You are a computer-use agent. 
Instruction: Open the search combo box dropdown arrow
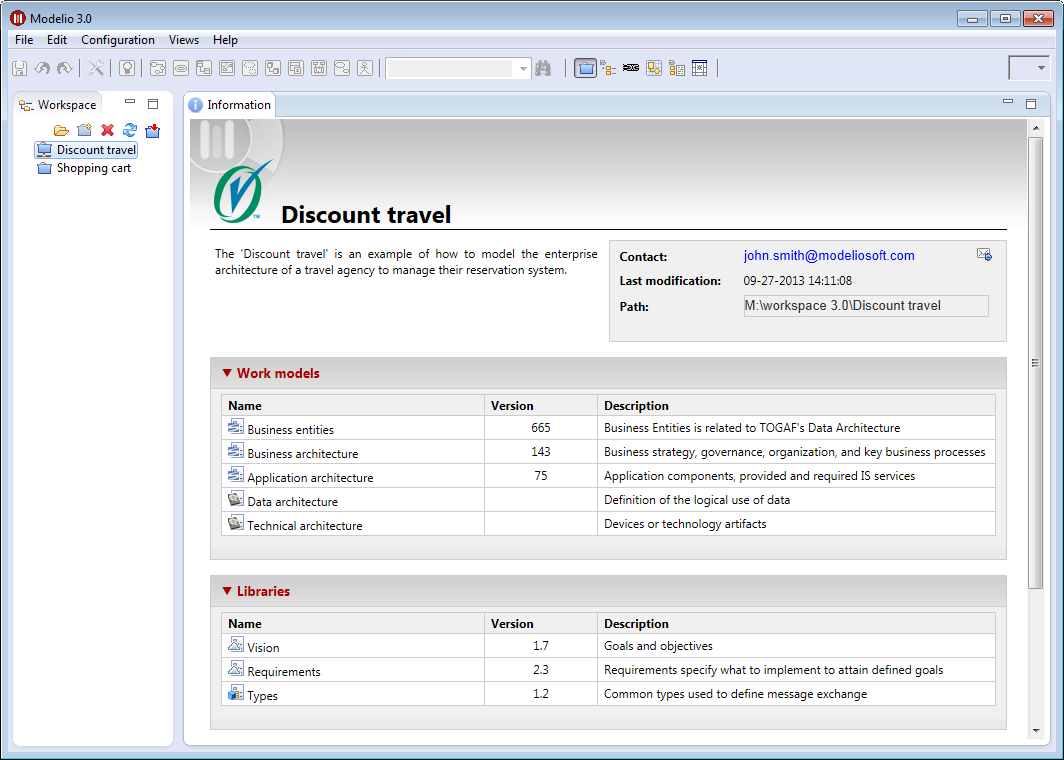point(522,69)
